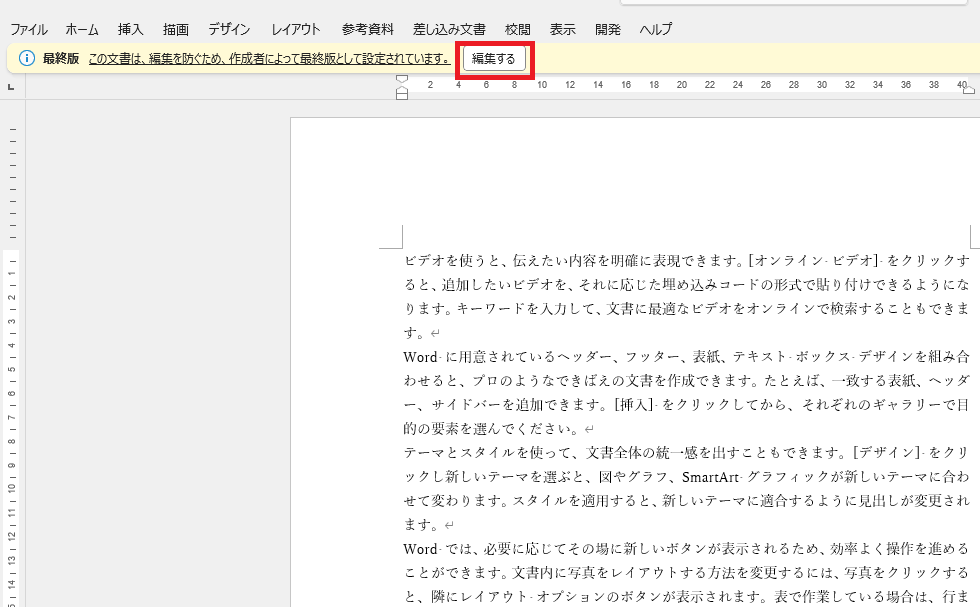Viewport: 980px width, 607px height.
Task: Open the 参考資料 tab
Action: tap(368, 29)
